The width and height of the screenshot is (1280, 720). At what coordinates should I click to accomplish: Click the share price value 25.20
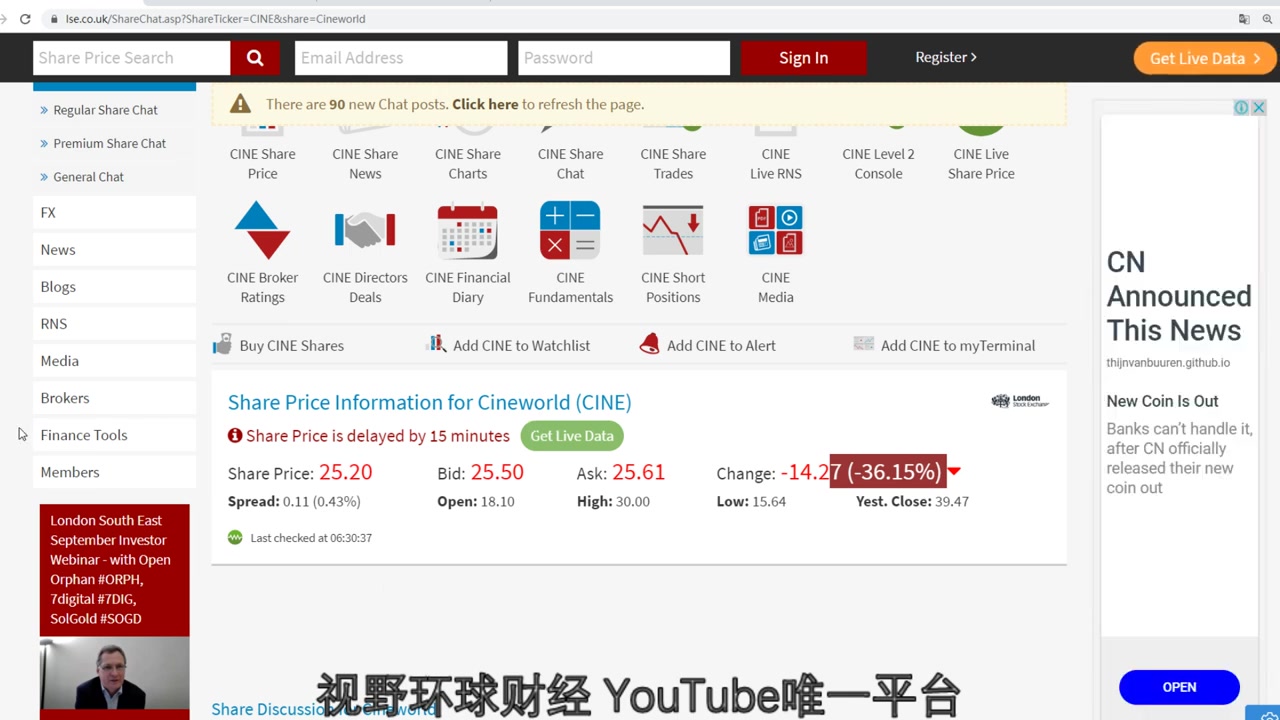345,472
